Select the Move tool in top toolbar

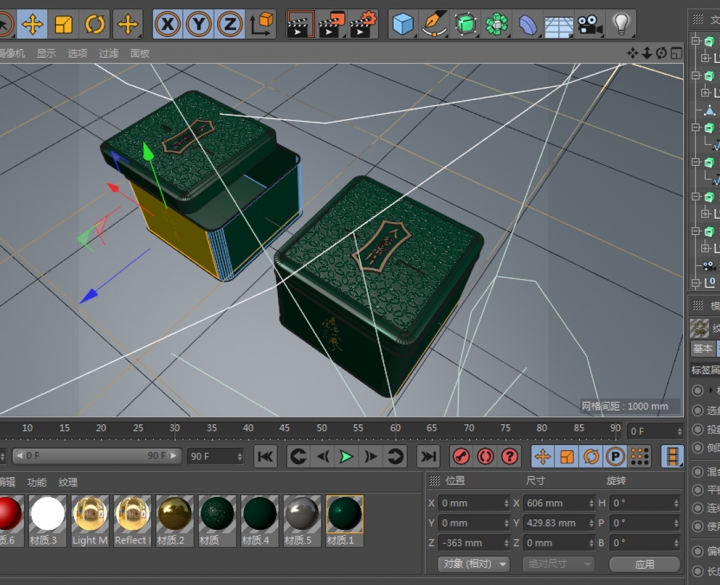pos(32,23)
